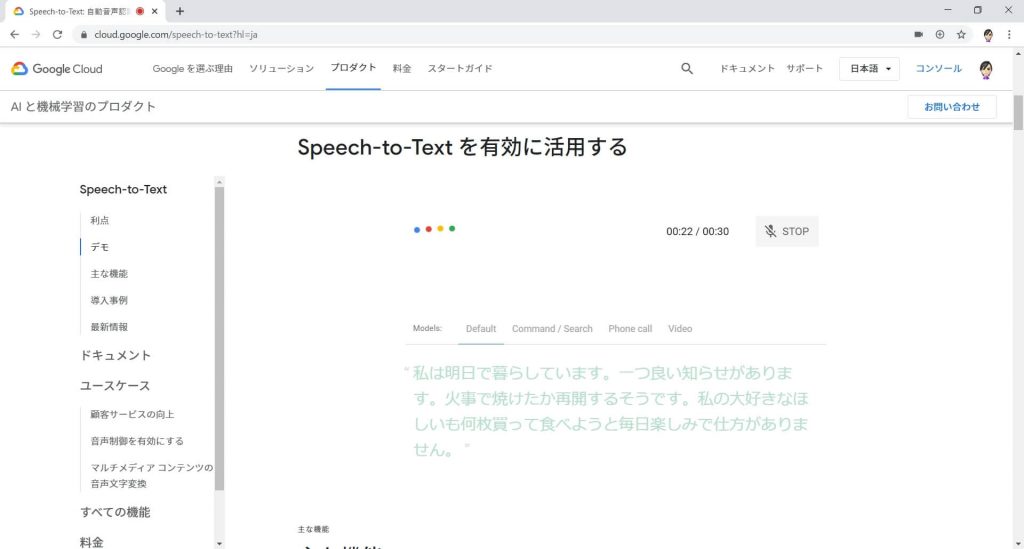Open the Google account avatar in header
Screen dimensions: 1024x549
986,69
